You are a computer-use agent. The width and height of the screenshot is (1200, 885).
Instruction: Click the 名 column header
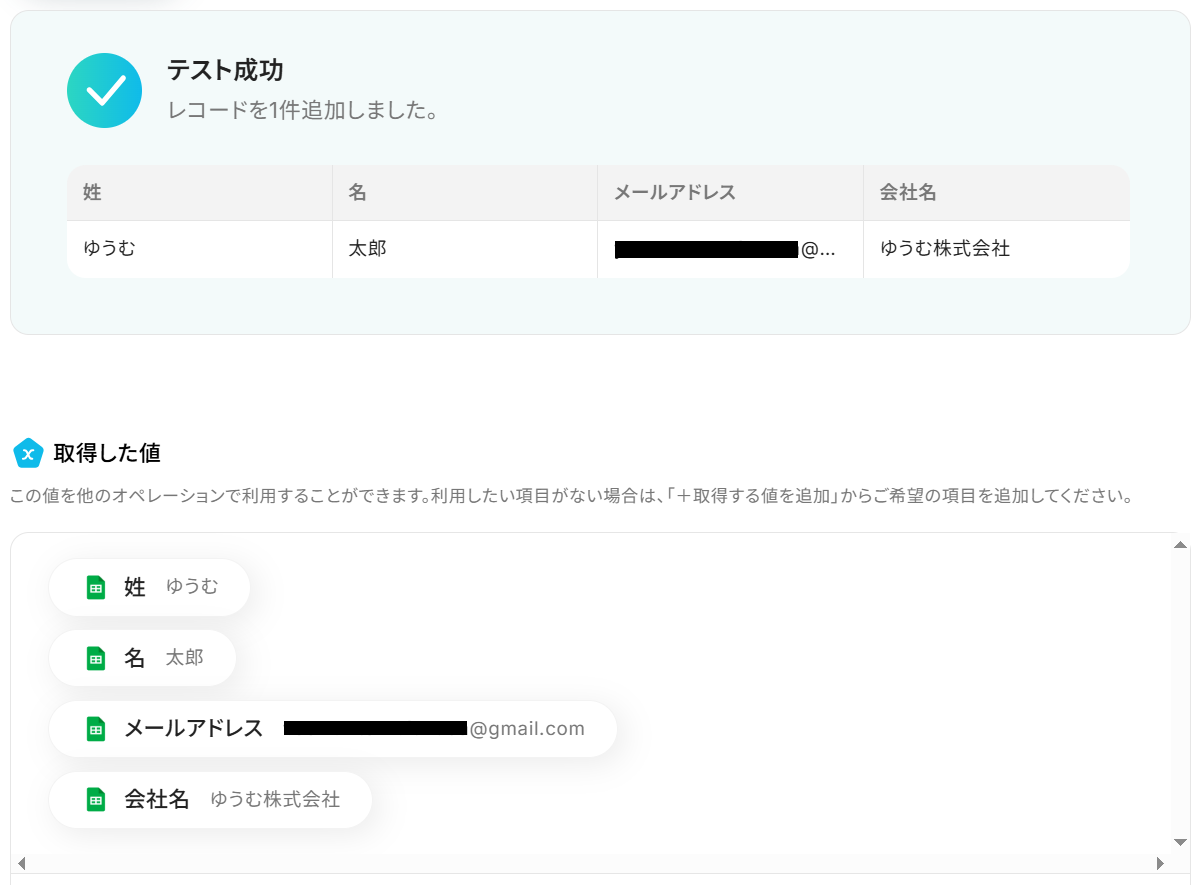465,193
